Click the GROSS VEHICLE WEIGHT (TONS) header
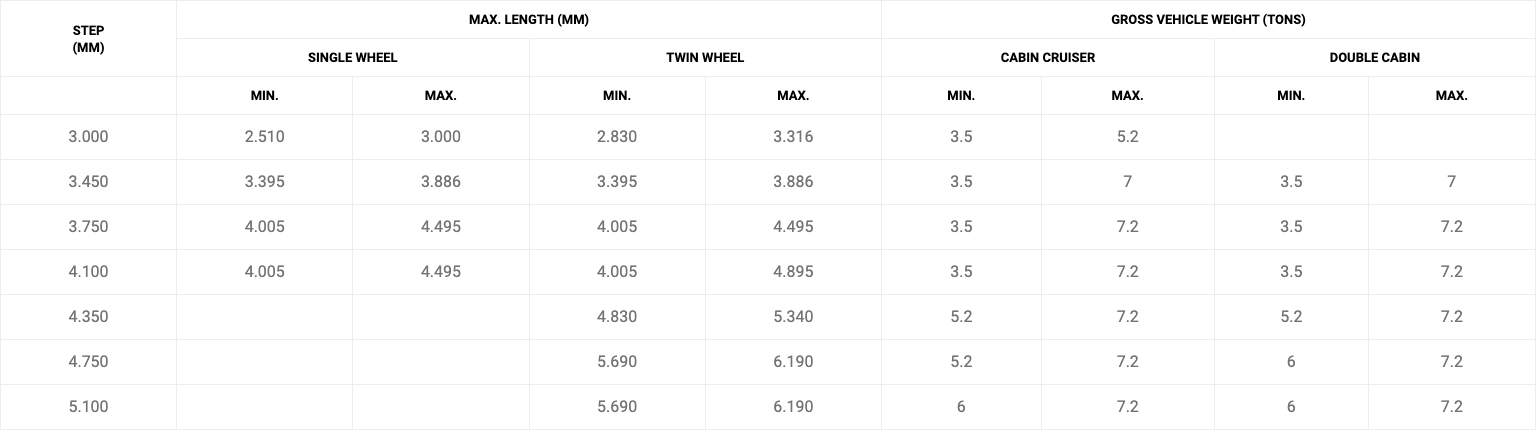Viewport: 1536px width, 434px height. click(x=1208, y=20)
